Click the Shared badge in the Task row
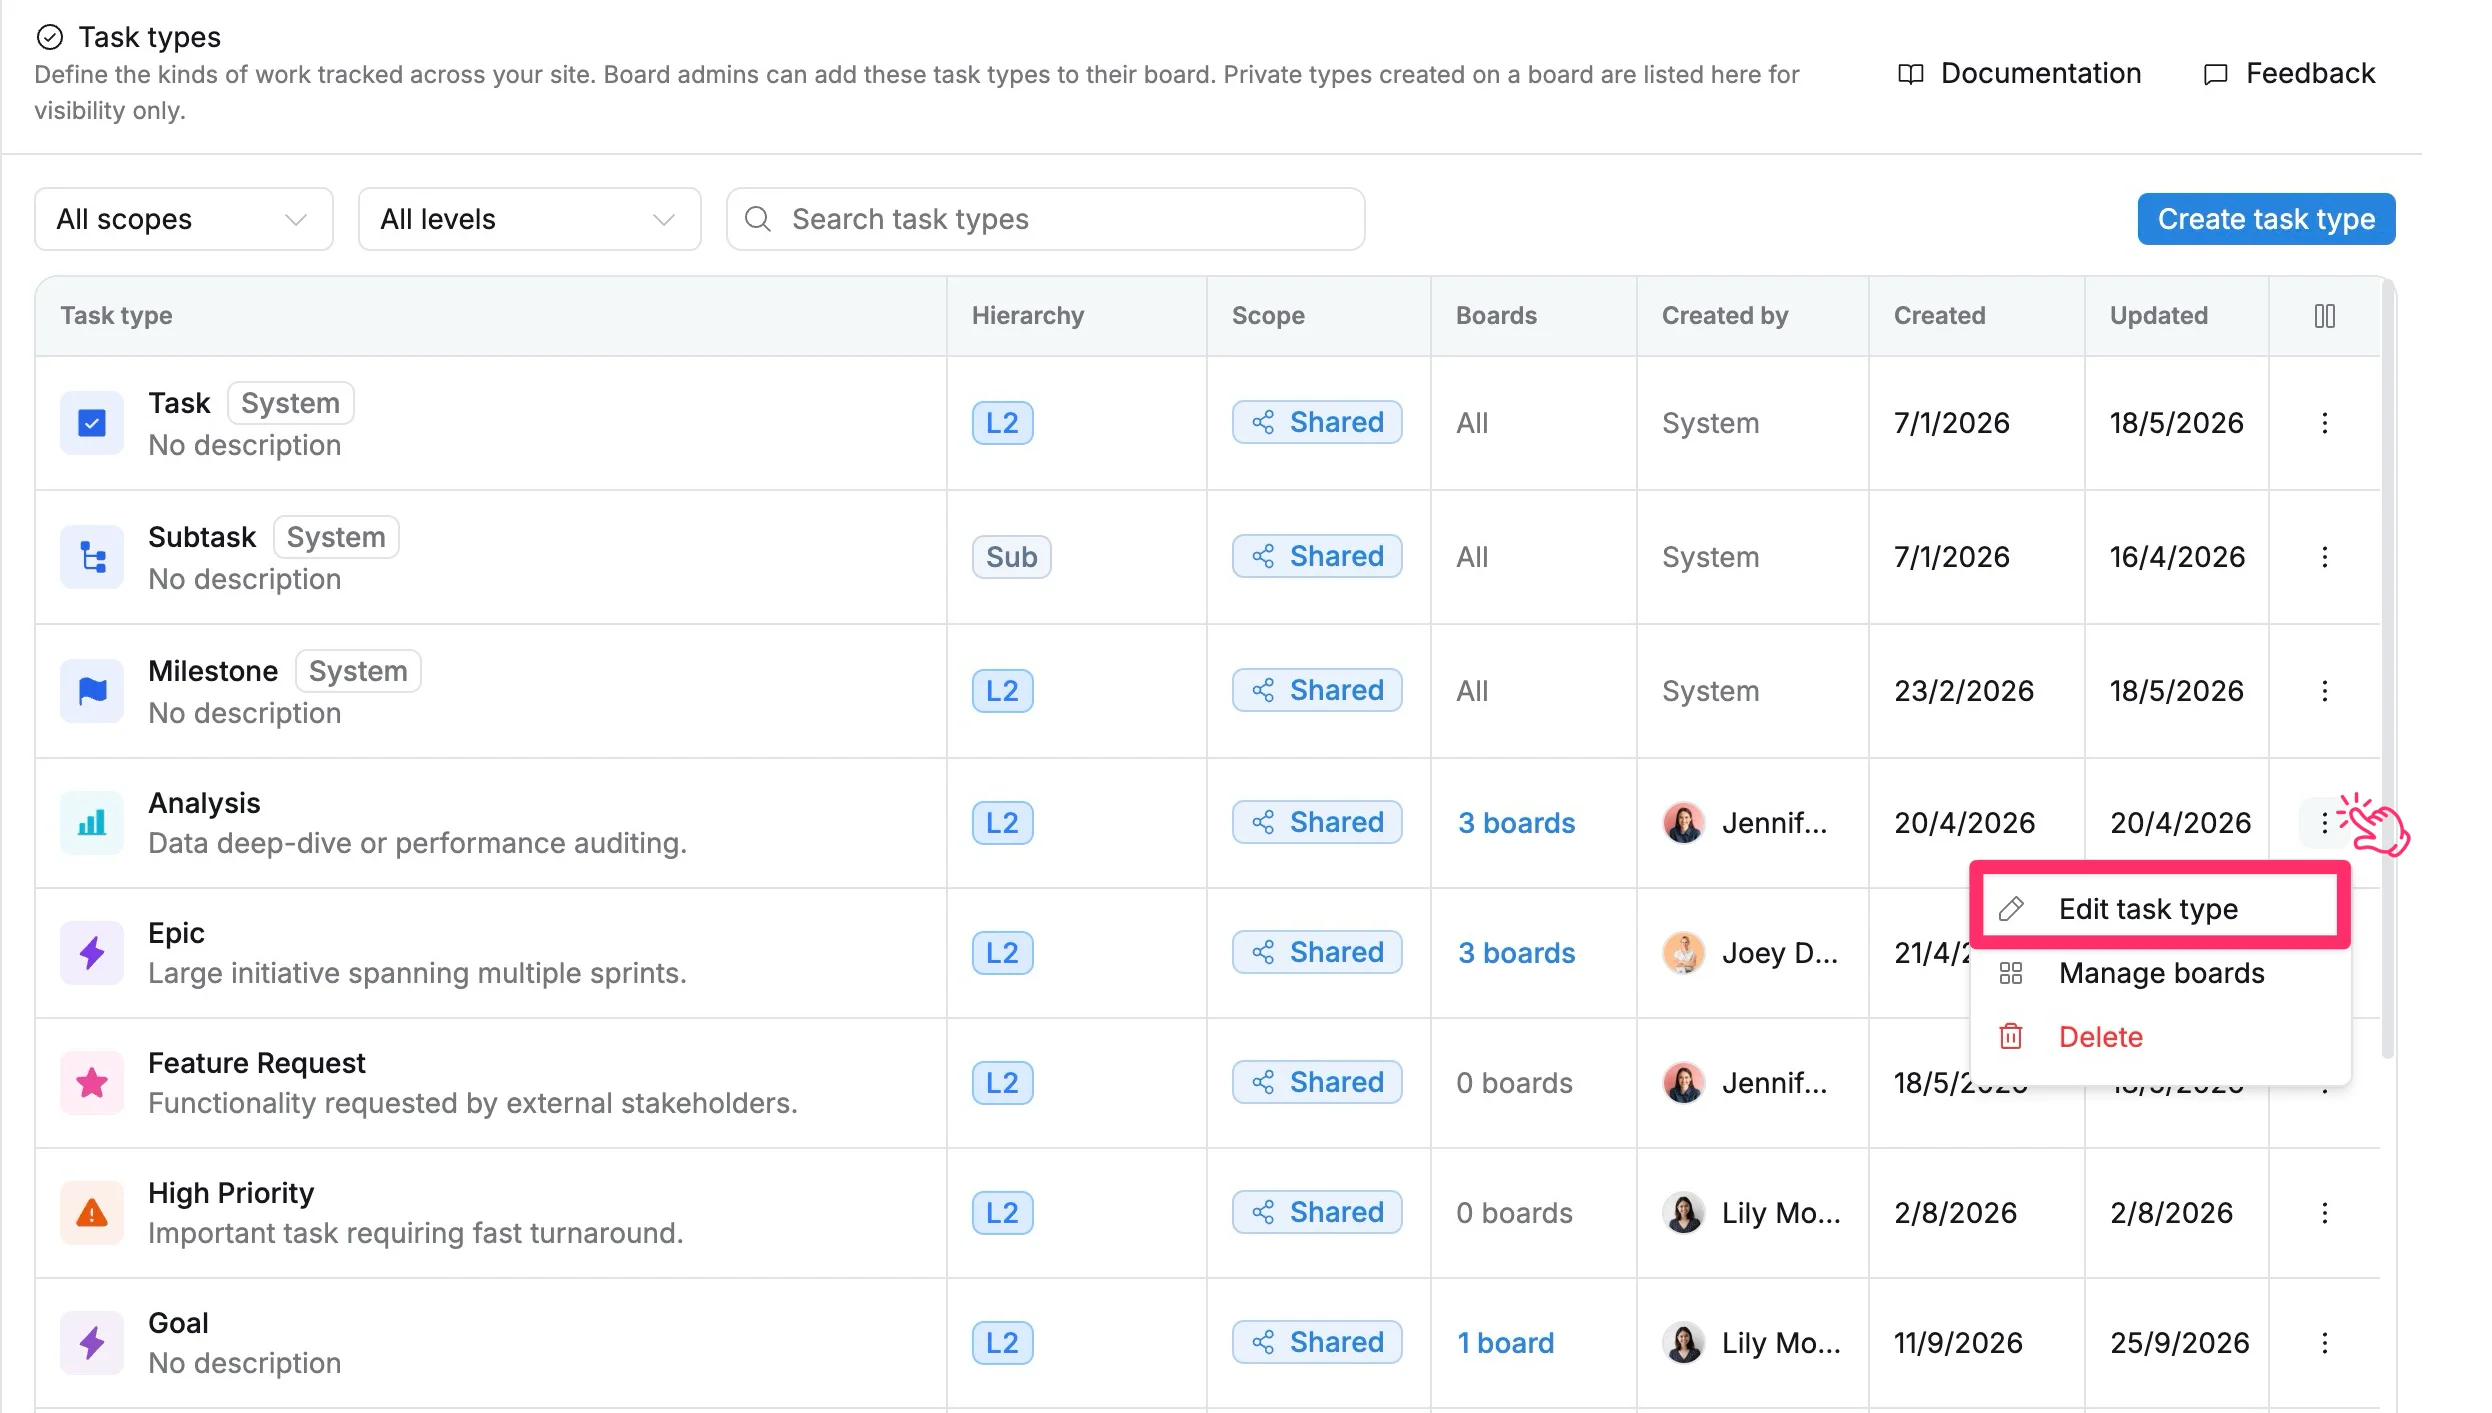Screen dimensions: 2492x1413 coord(1317,423)
